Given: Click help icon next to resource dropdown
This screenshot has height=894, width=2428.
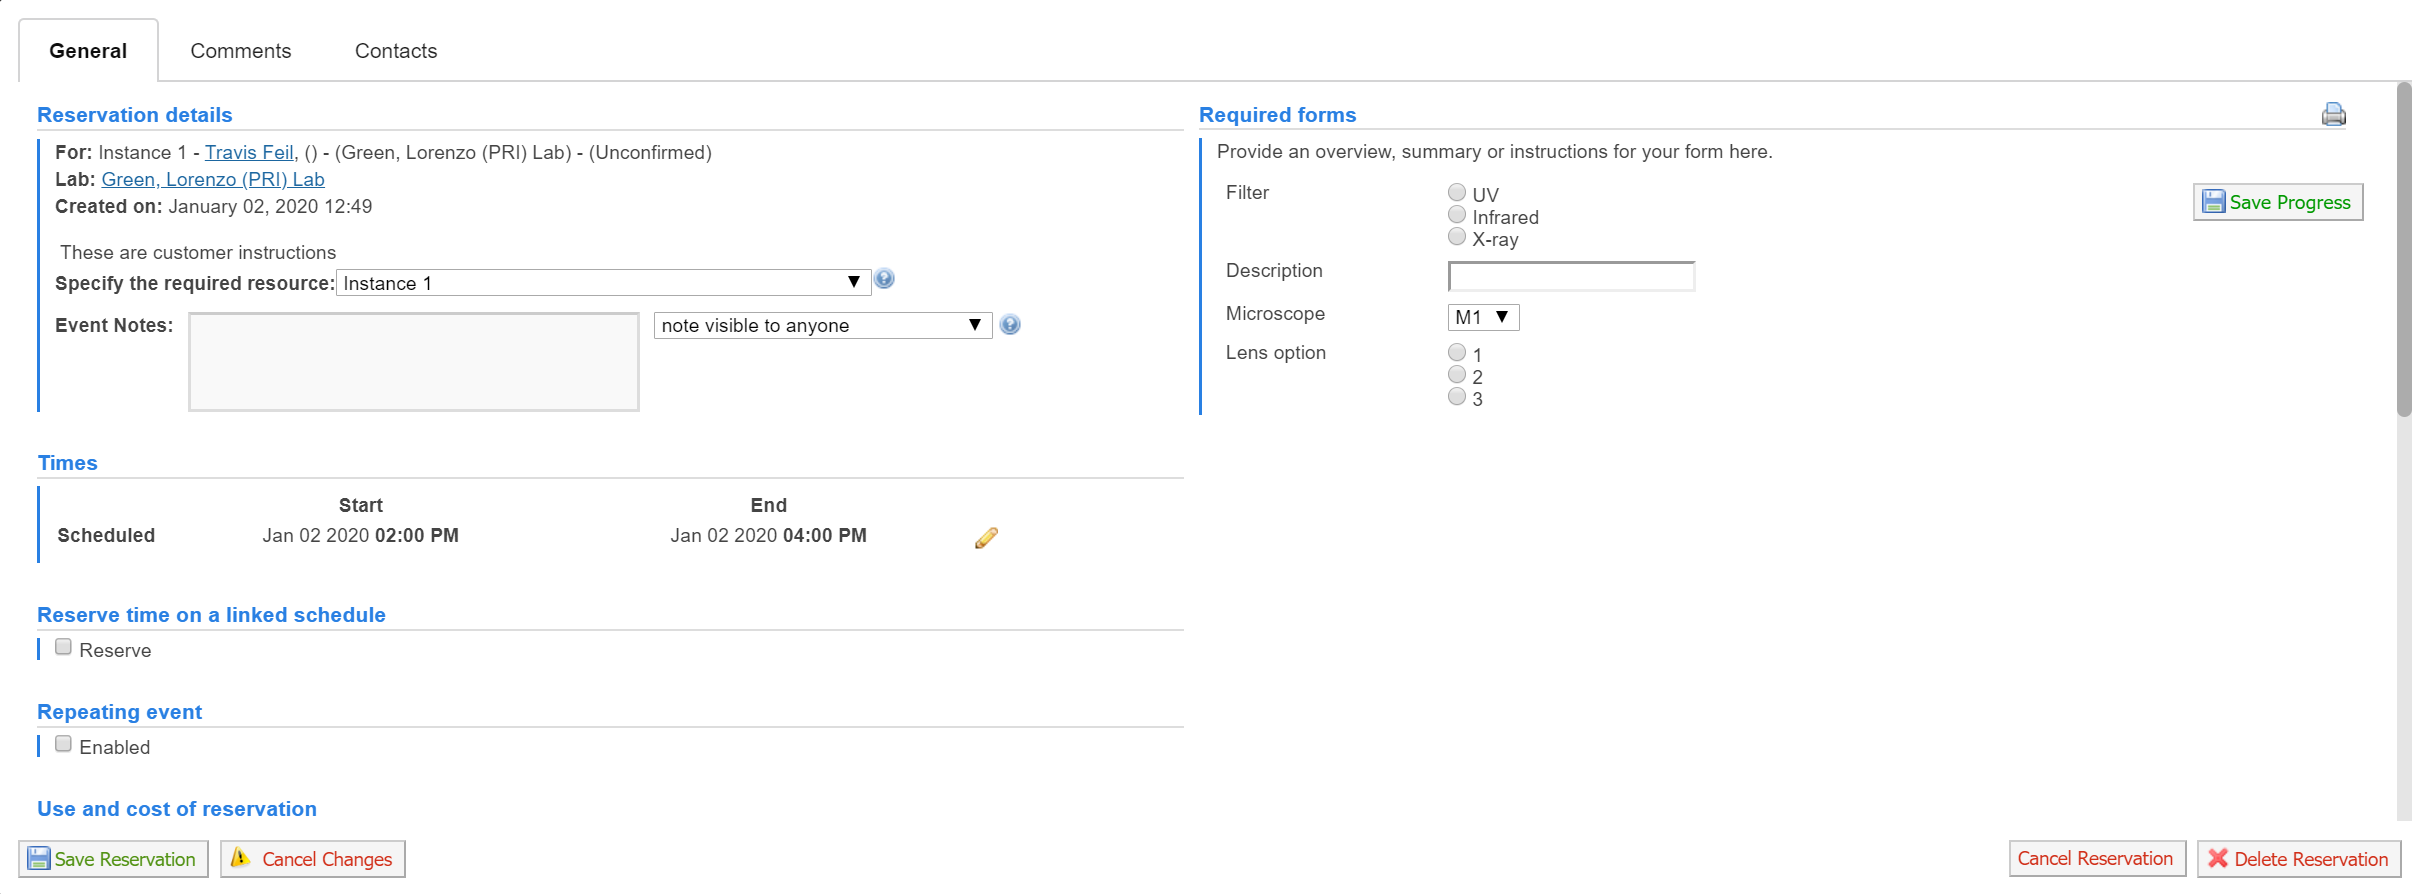Looking at the screenshot, I should tap(884, 280).
